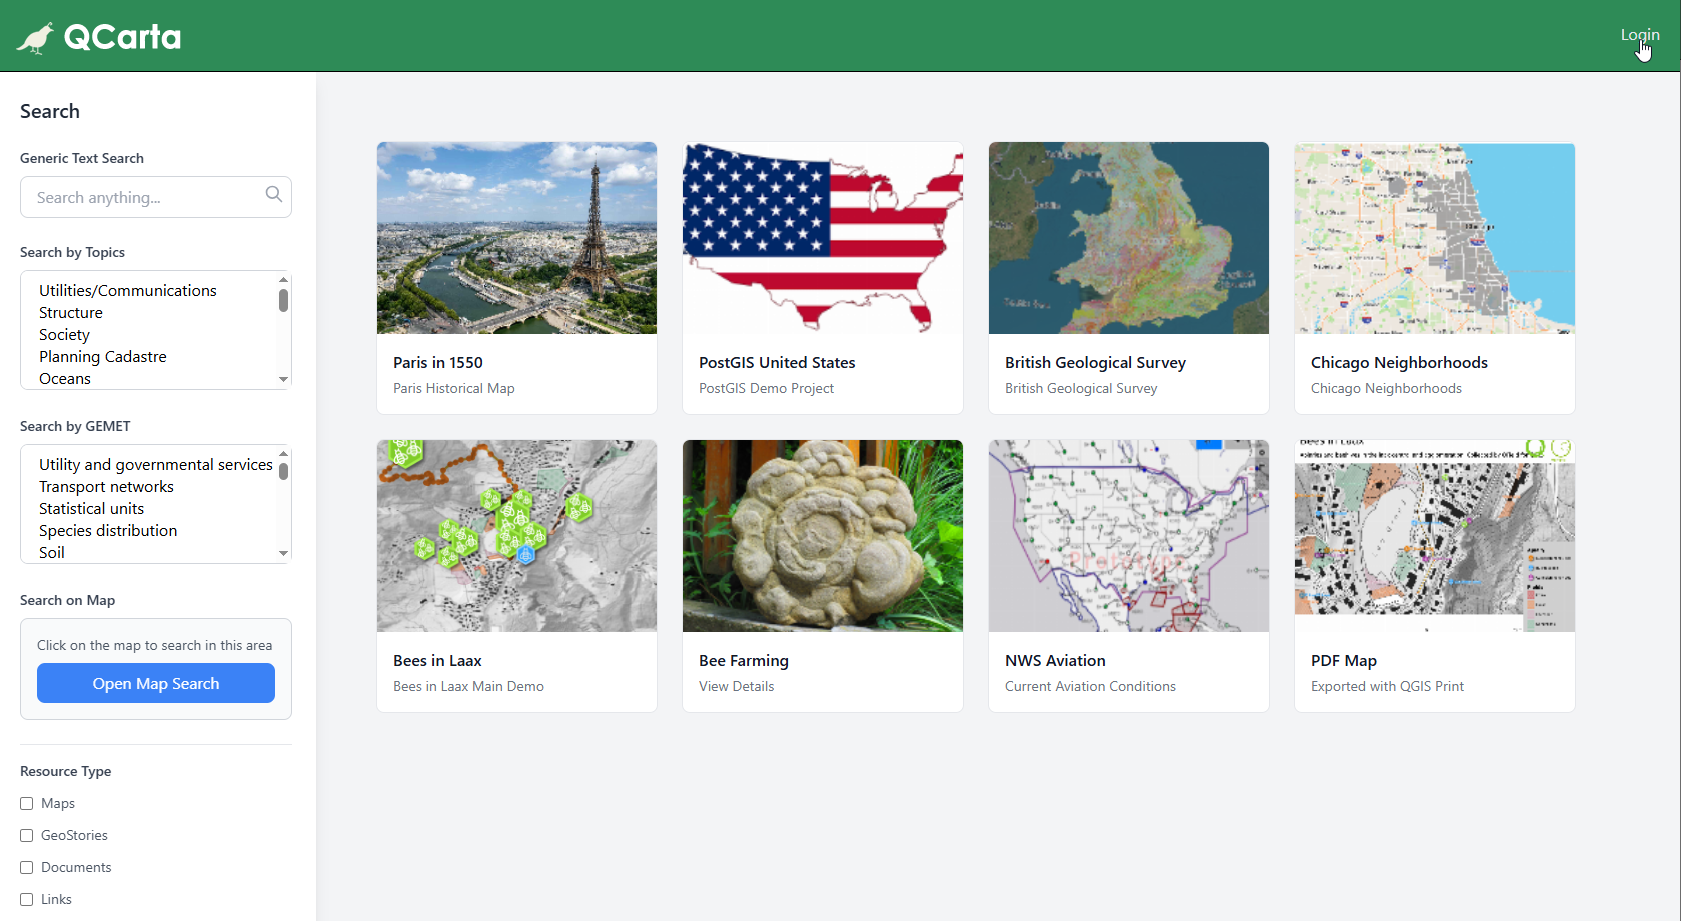Viewport: 1681px width, 921px height.
Task: Click Bees in Laax Main Demo subtitle
Action: click(468, 686)
